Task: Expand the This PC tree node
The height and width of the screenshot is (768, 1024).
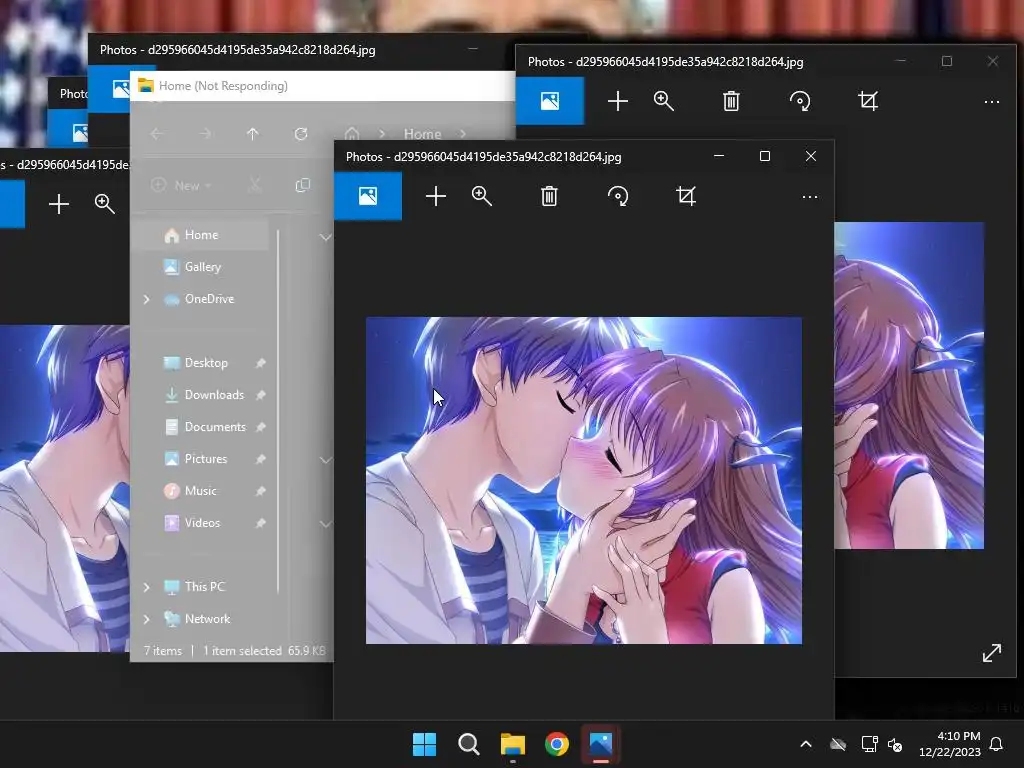Action: tap(147, 587)
